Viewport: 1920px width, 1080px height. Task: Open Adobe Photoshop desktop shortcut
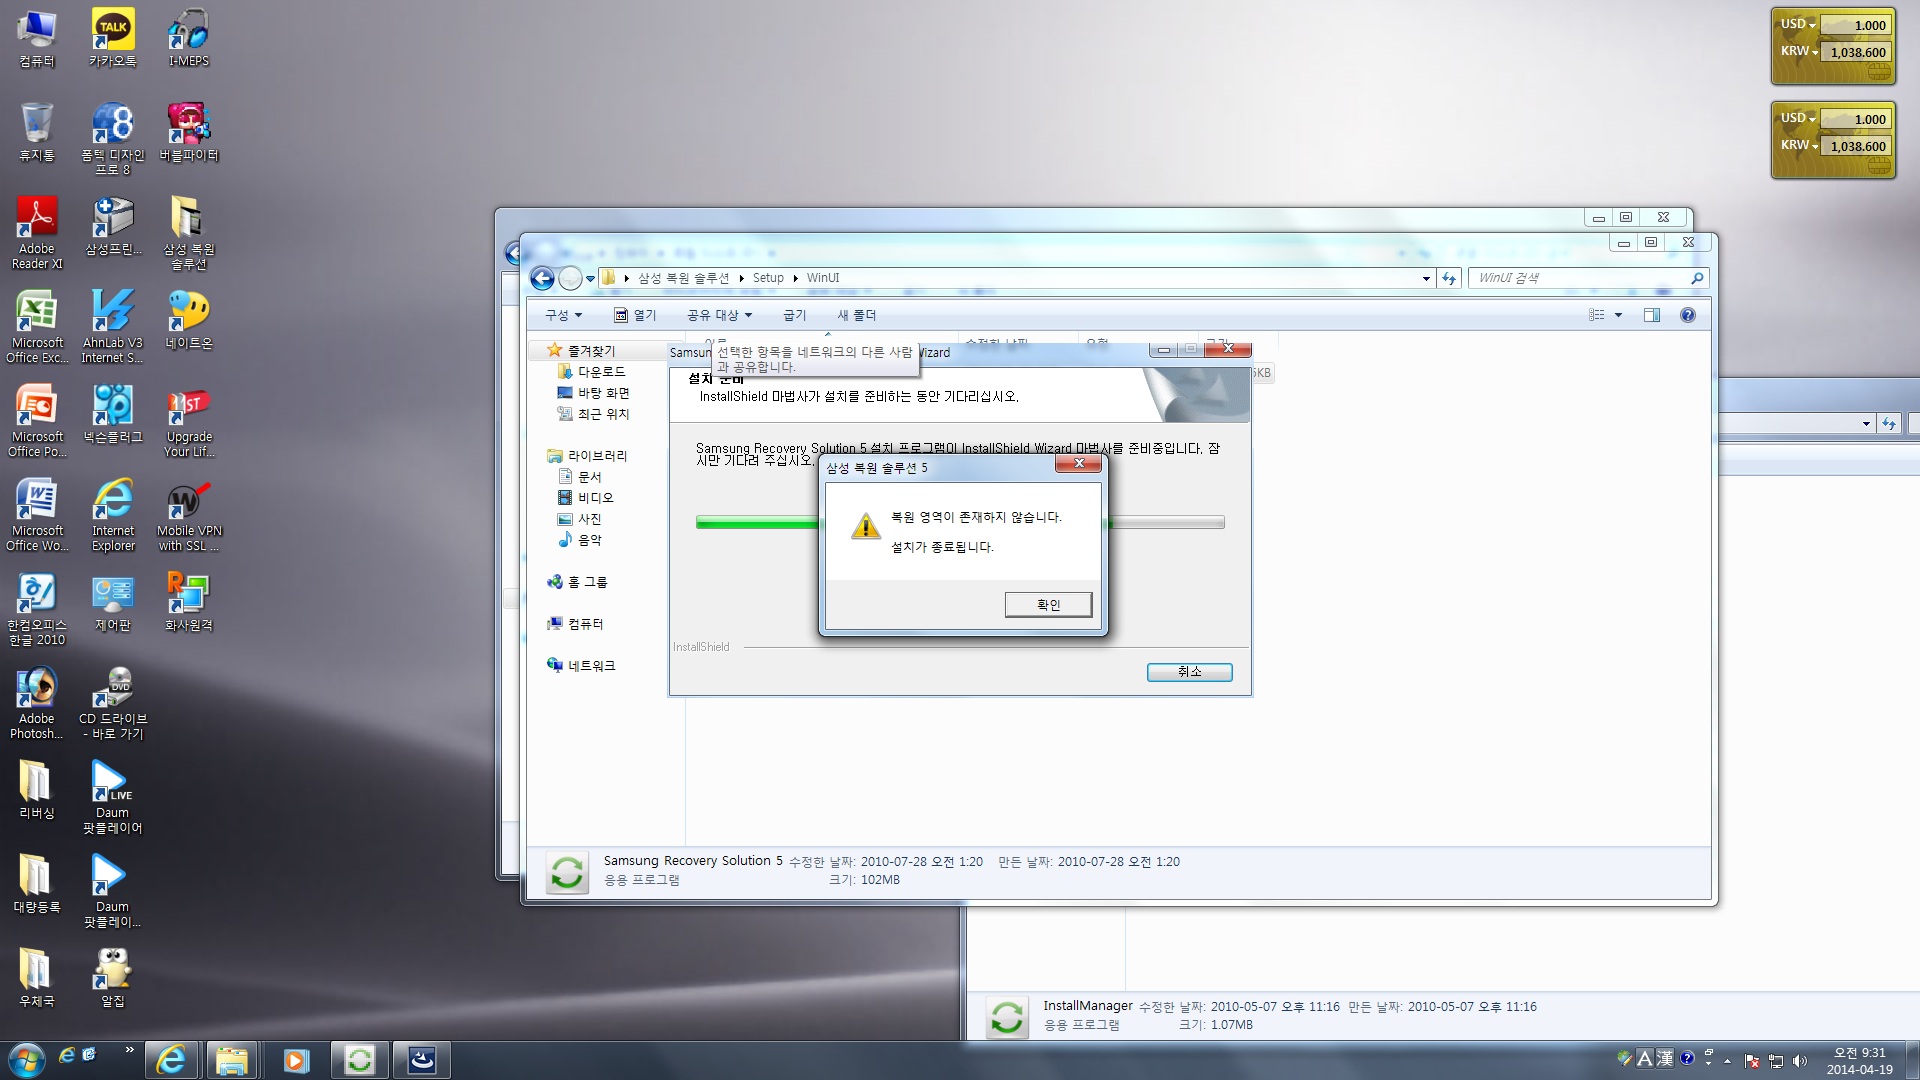click(x=37, y=703)
